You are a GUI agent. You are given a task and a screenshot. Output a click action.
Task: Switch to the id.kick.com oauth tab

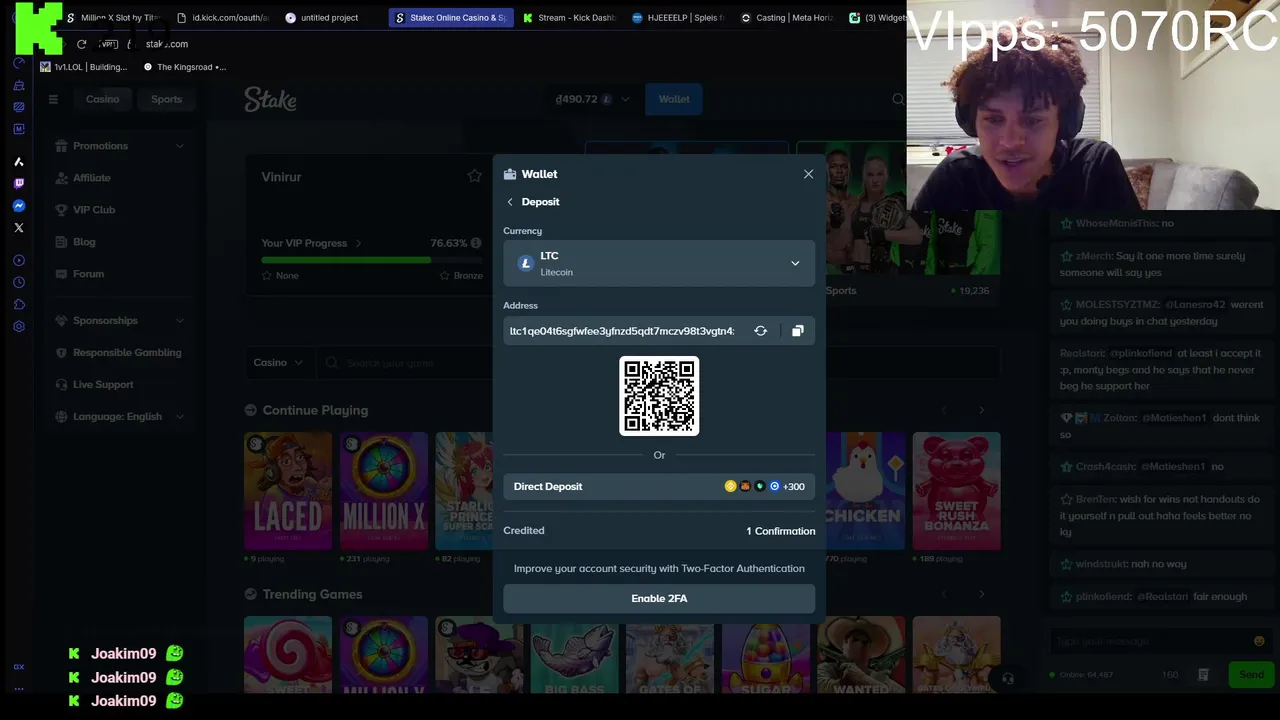point(222,18)
